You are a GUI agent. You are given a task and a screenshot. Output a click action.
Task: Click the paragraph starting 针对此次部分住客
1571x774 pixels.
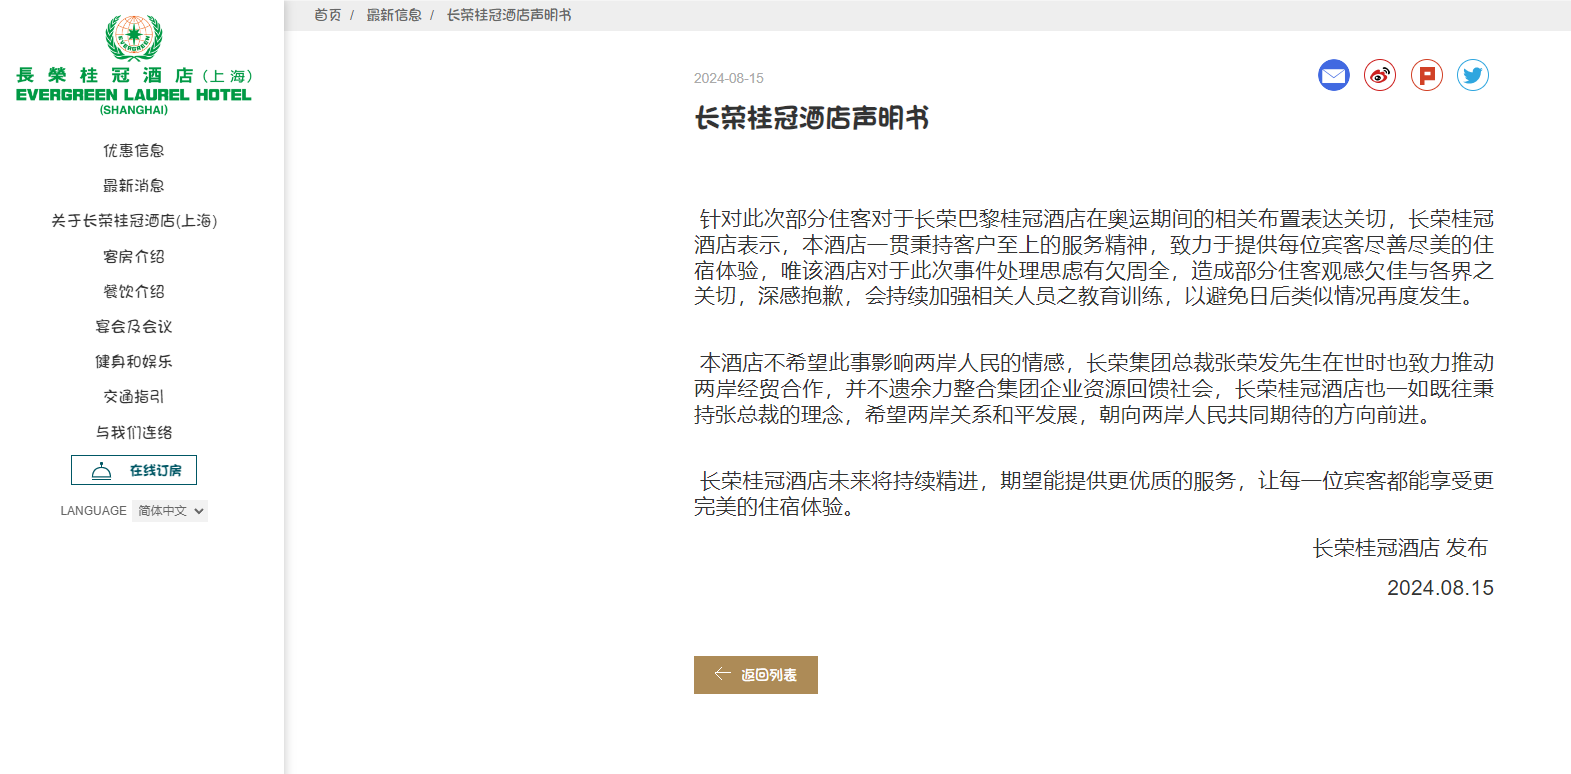point(1094,258)
